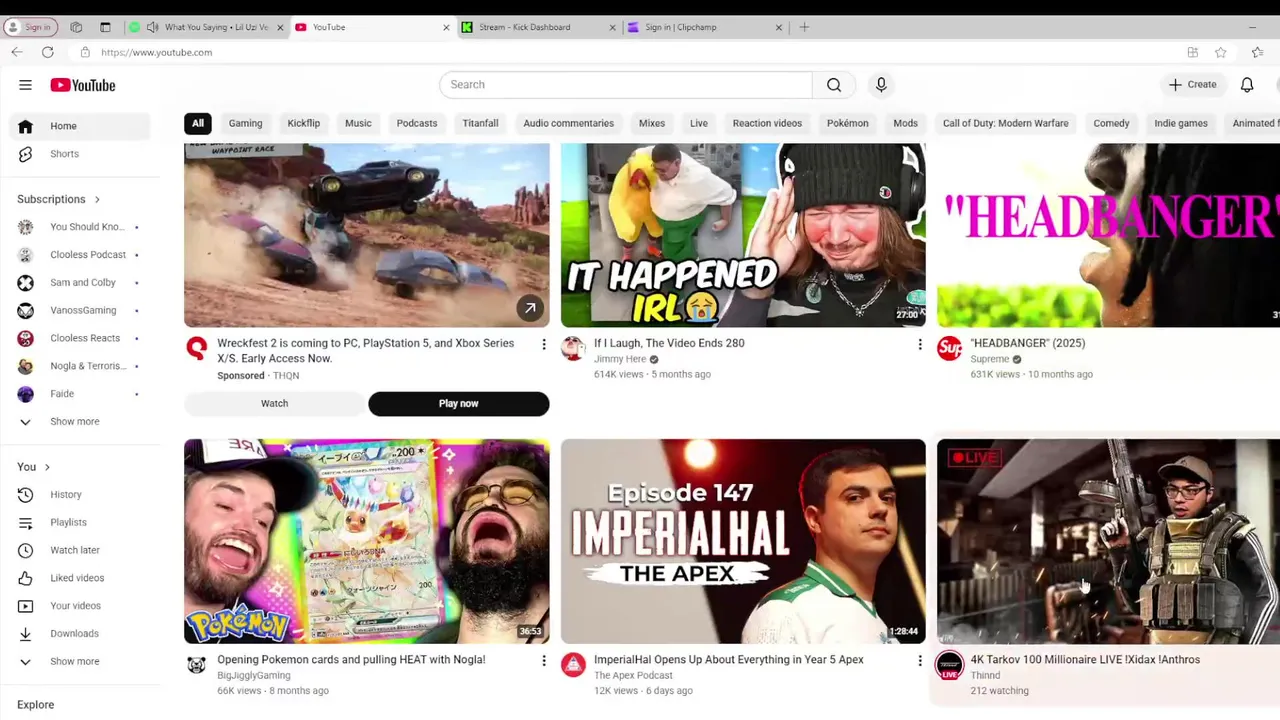This screenshot has width=1280, height=720.
Task: Select Reaction videos chip
Action: (767, 123)
